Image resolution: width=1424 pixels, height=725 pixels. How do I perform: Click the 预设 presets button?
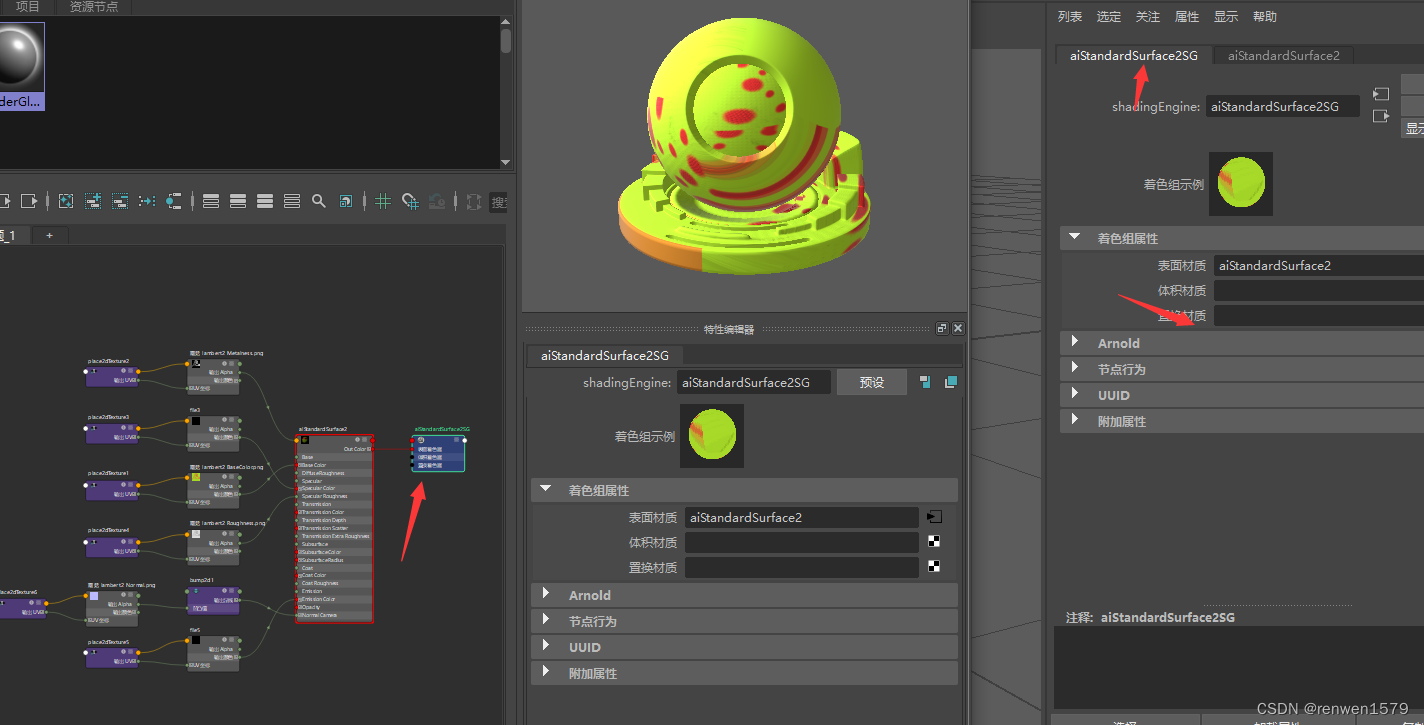click(871, 381)
